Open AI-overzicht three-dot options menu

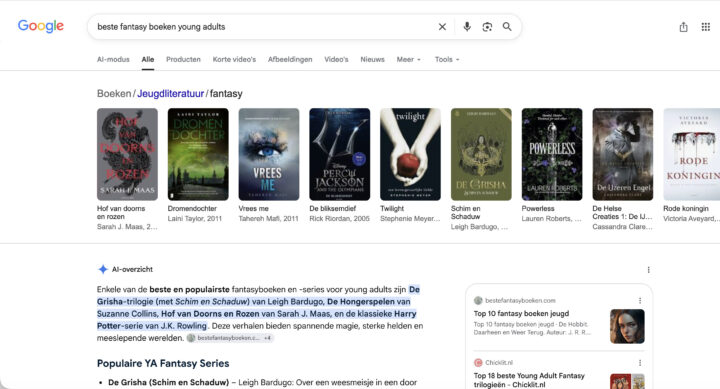click(x=648, y=270)
